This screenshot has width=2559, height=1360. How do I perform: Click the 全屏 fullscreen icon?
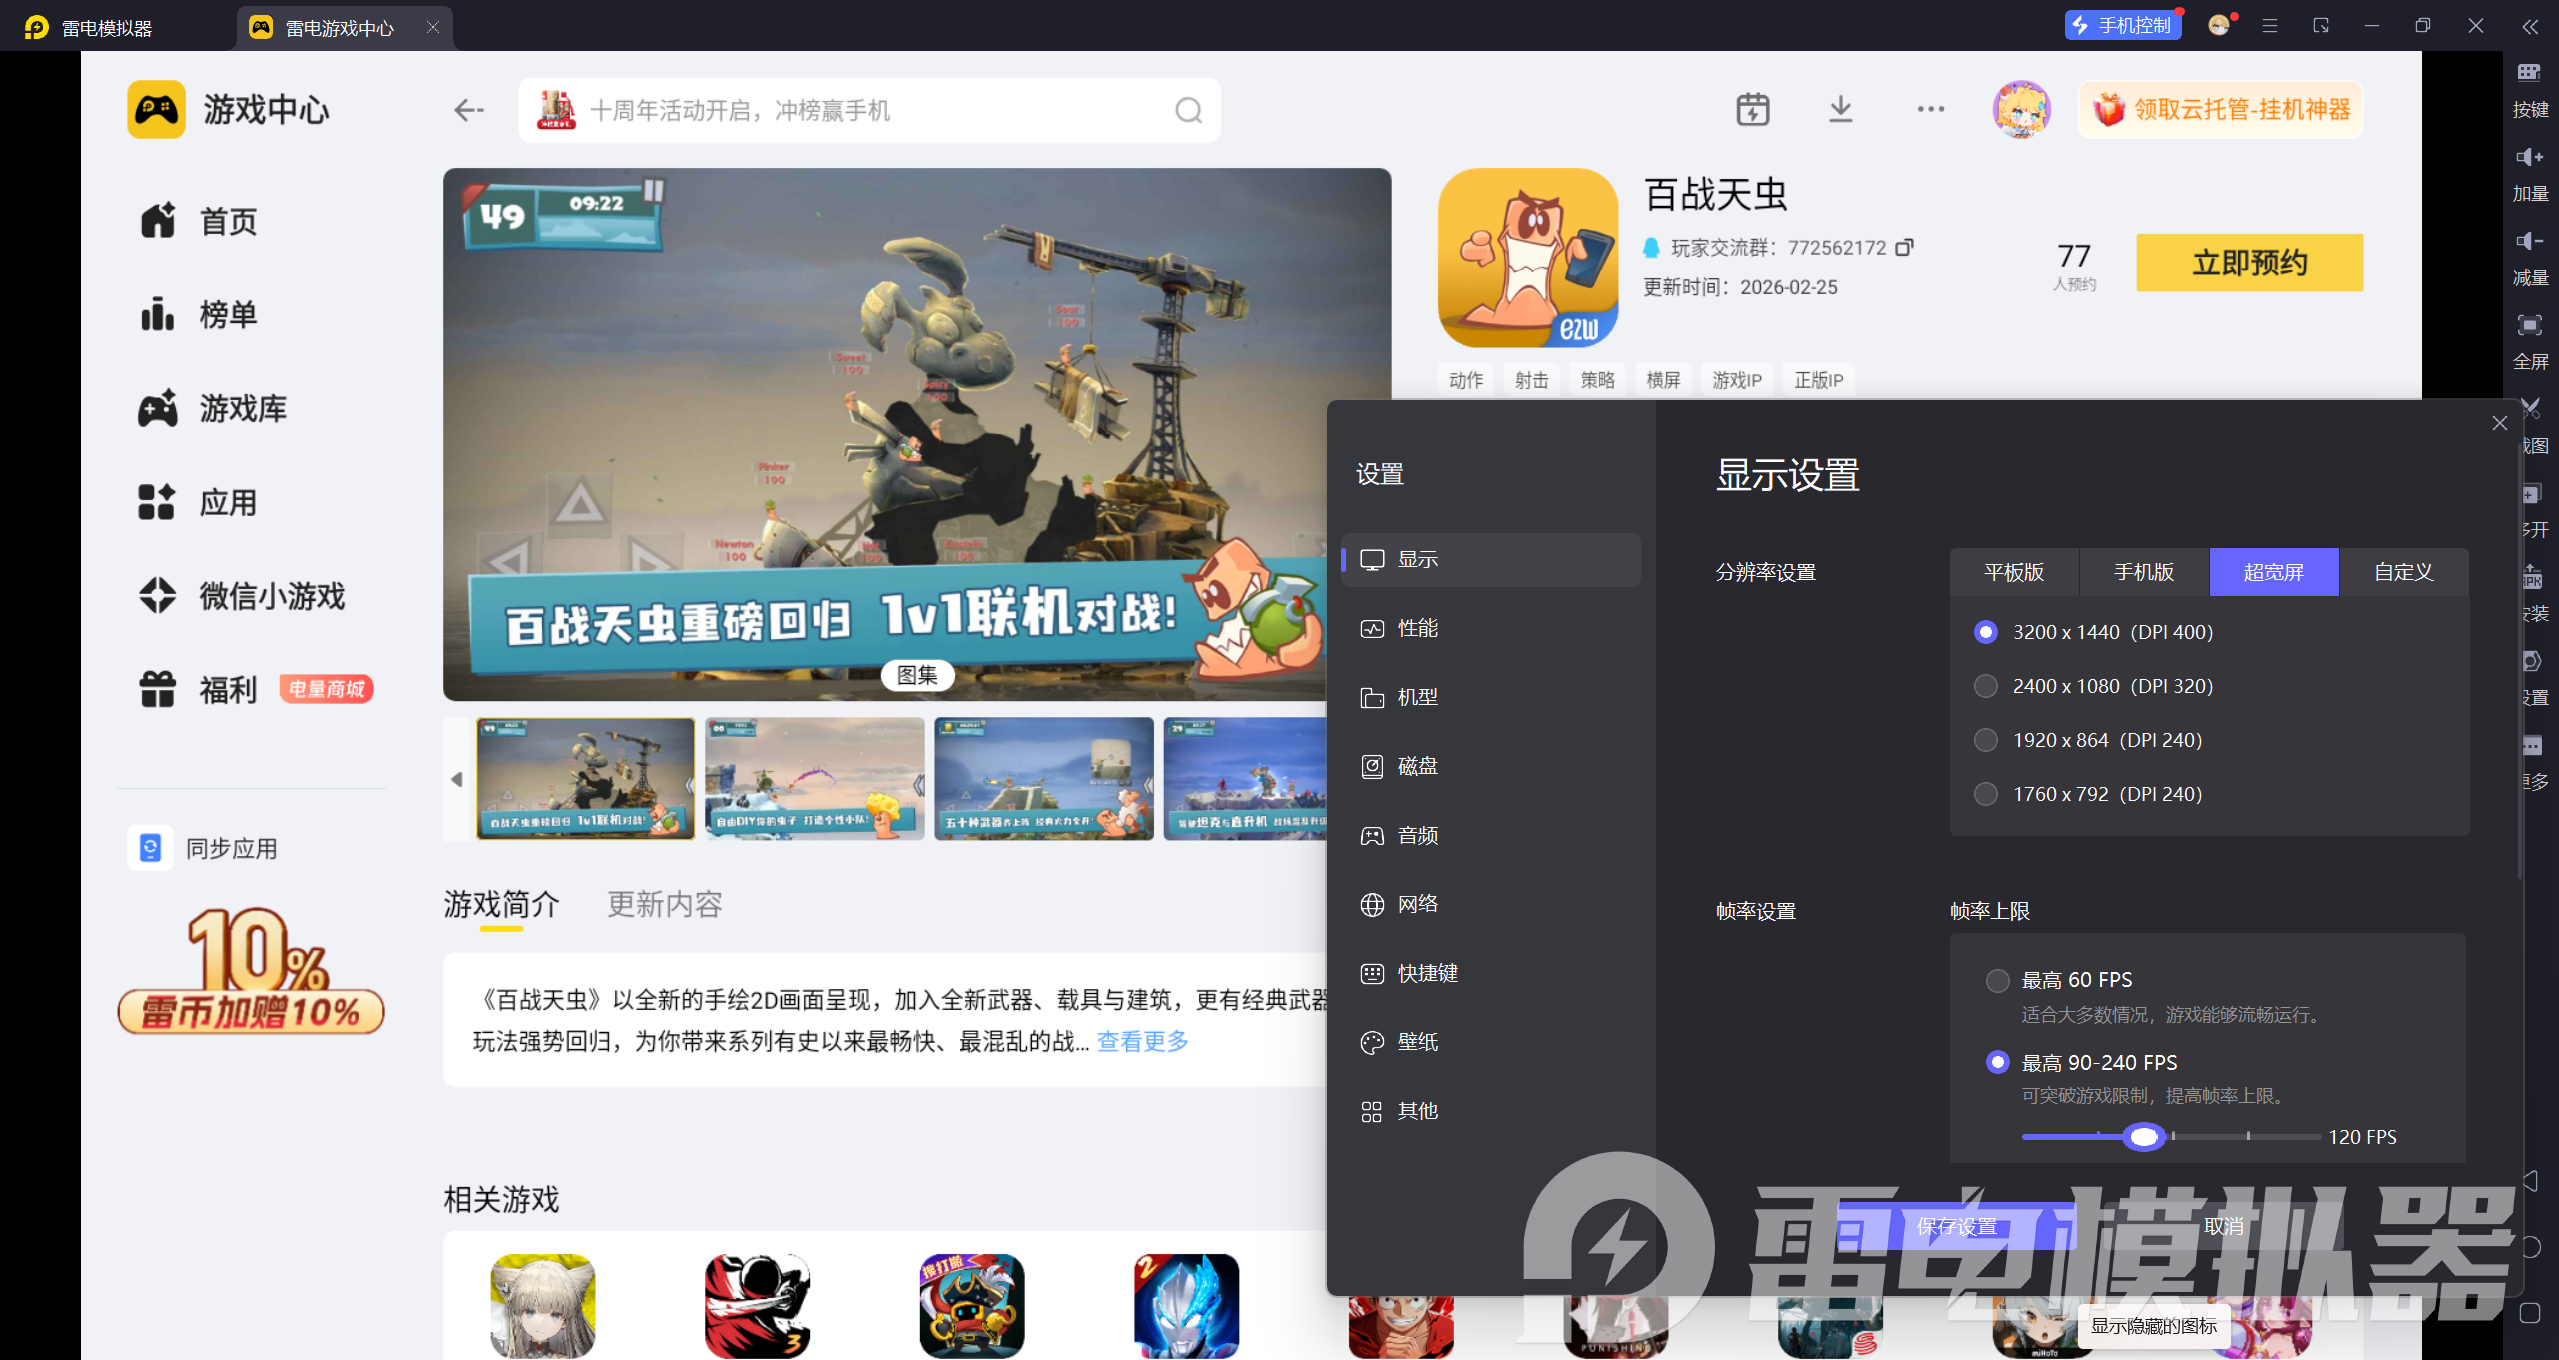[x=2529, y=325]
